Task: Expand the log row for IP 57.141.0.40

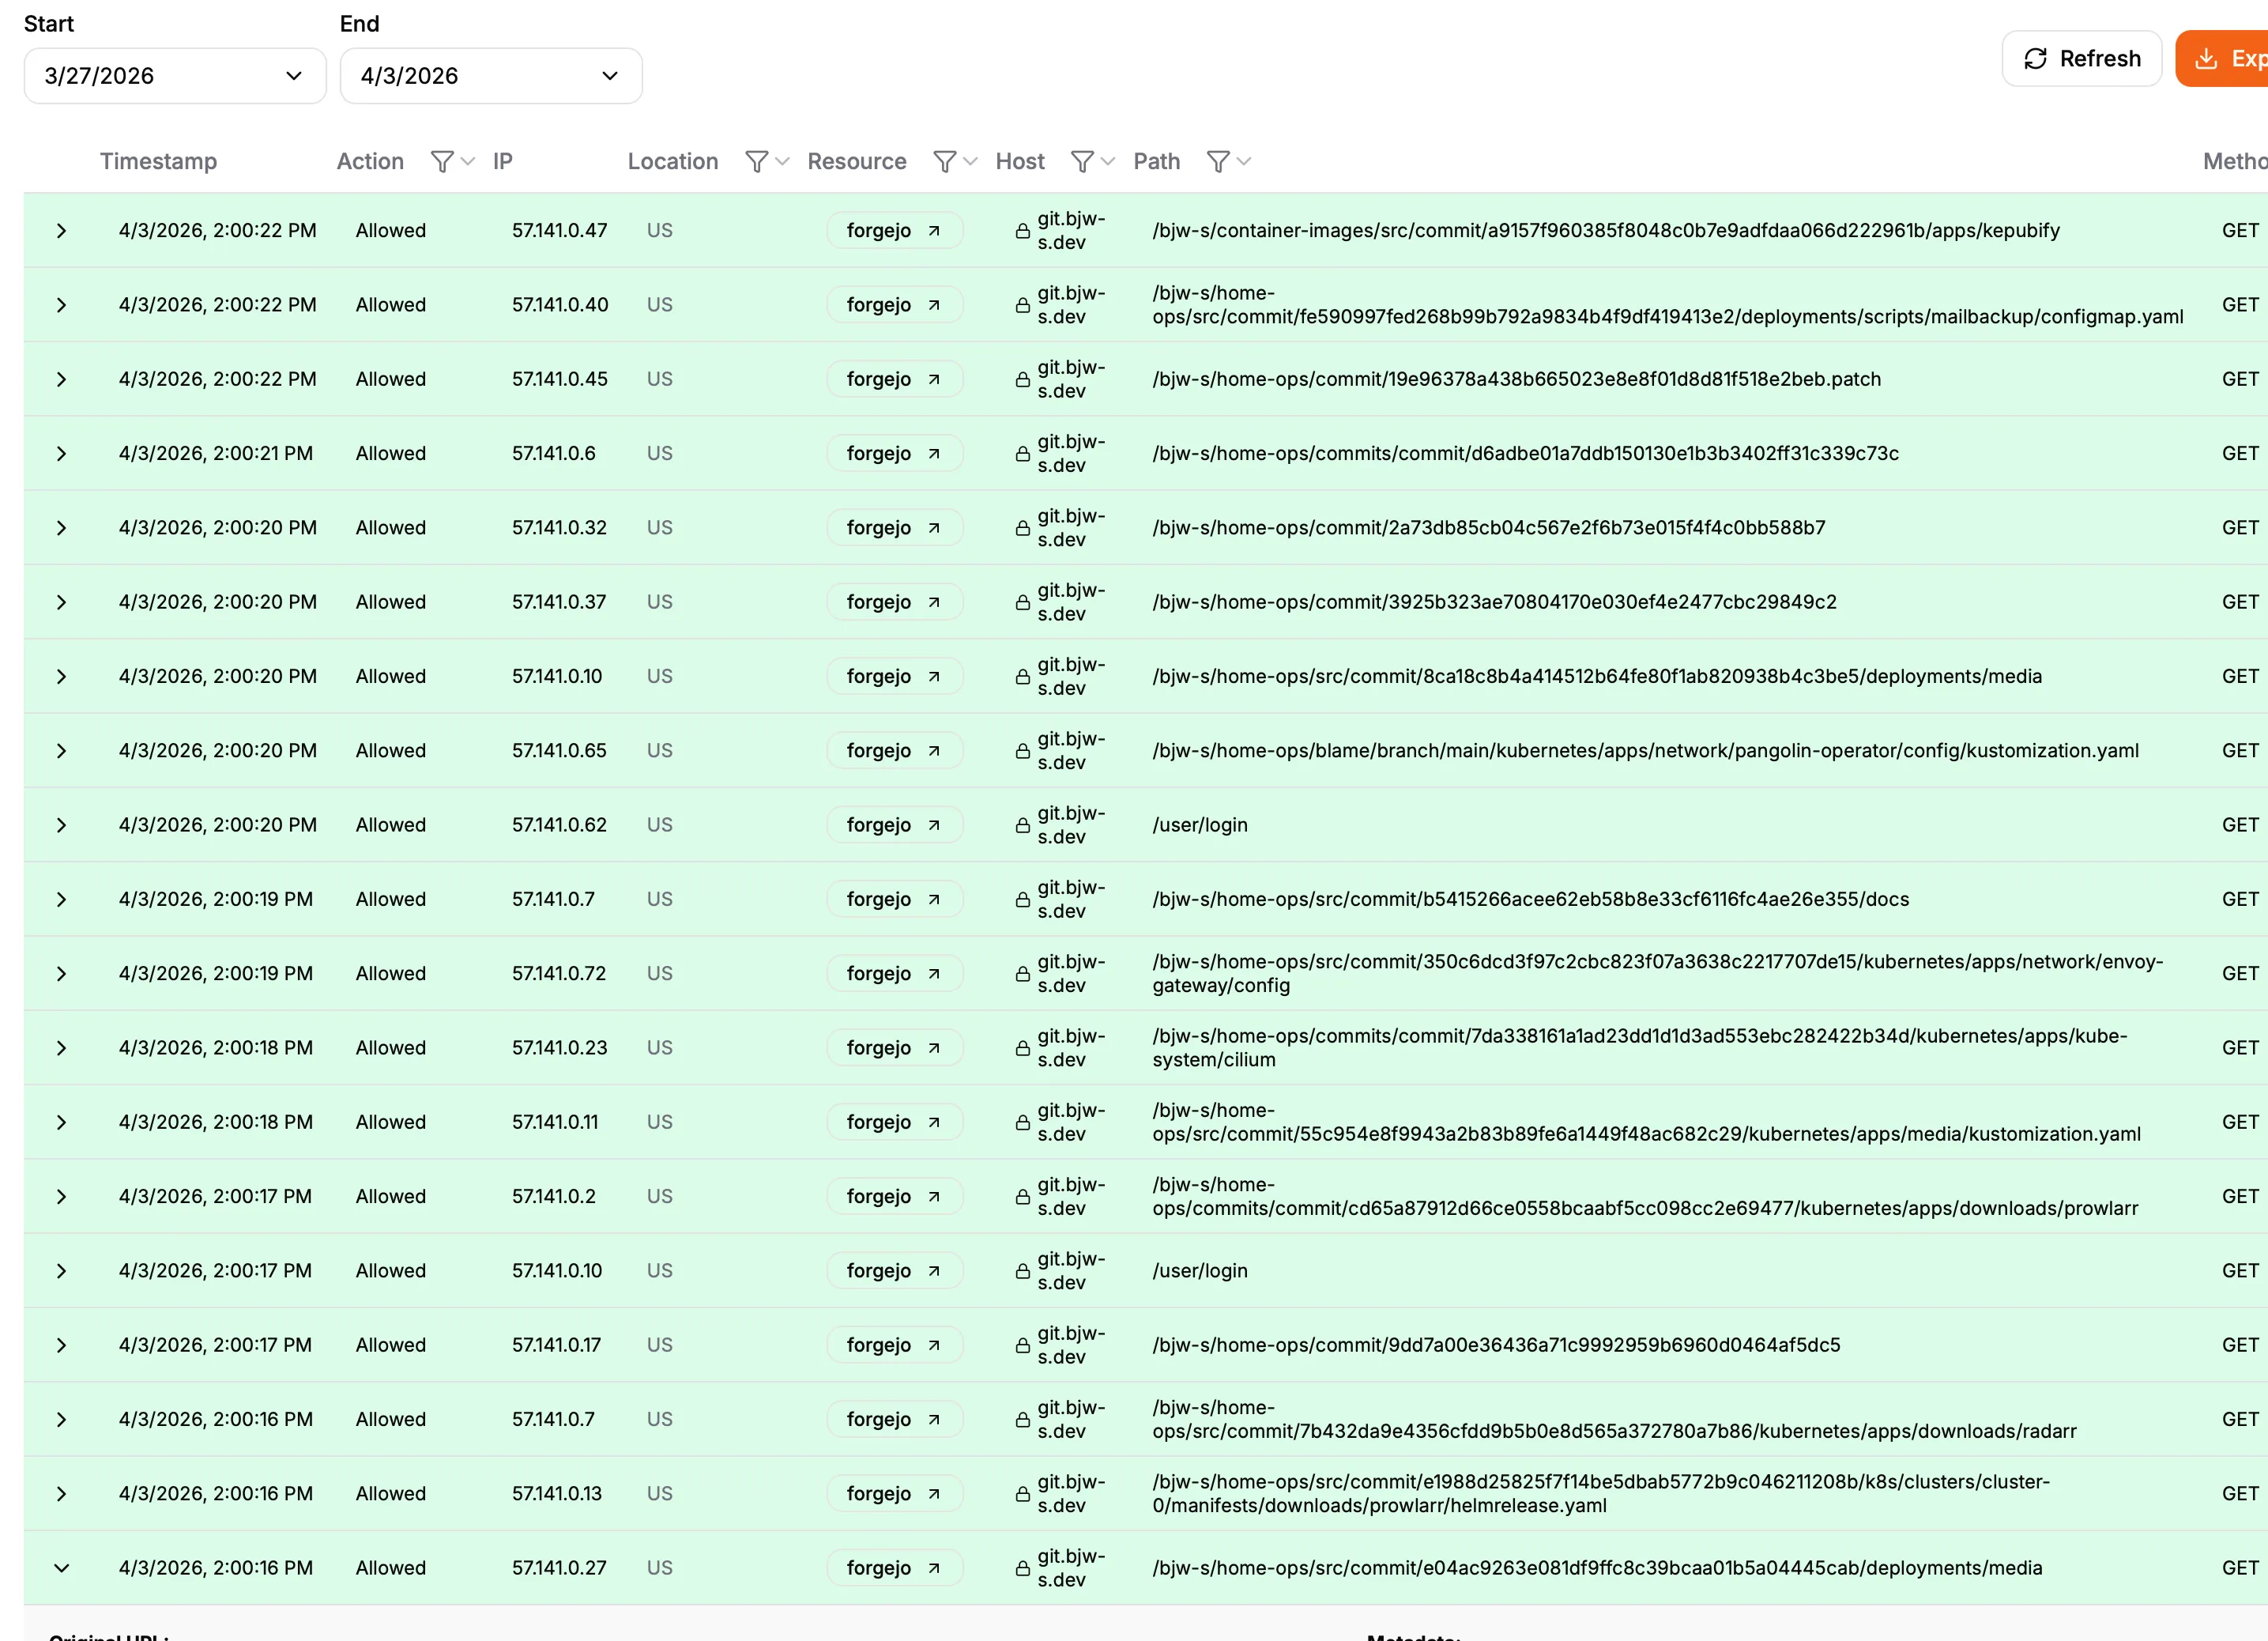Action: point(61,305)
